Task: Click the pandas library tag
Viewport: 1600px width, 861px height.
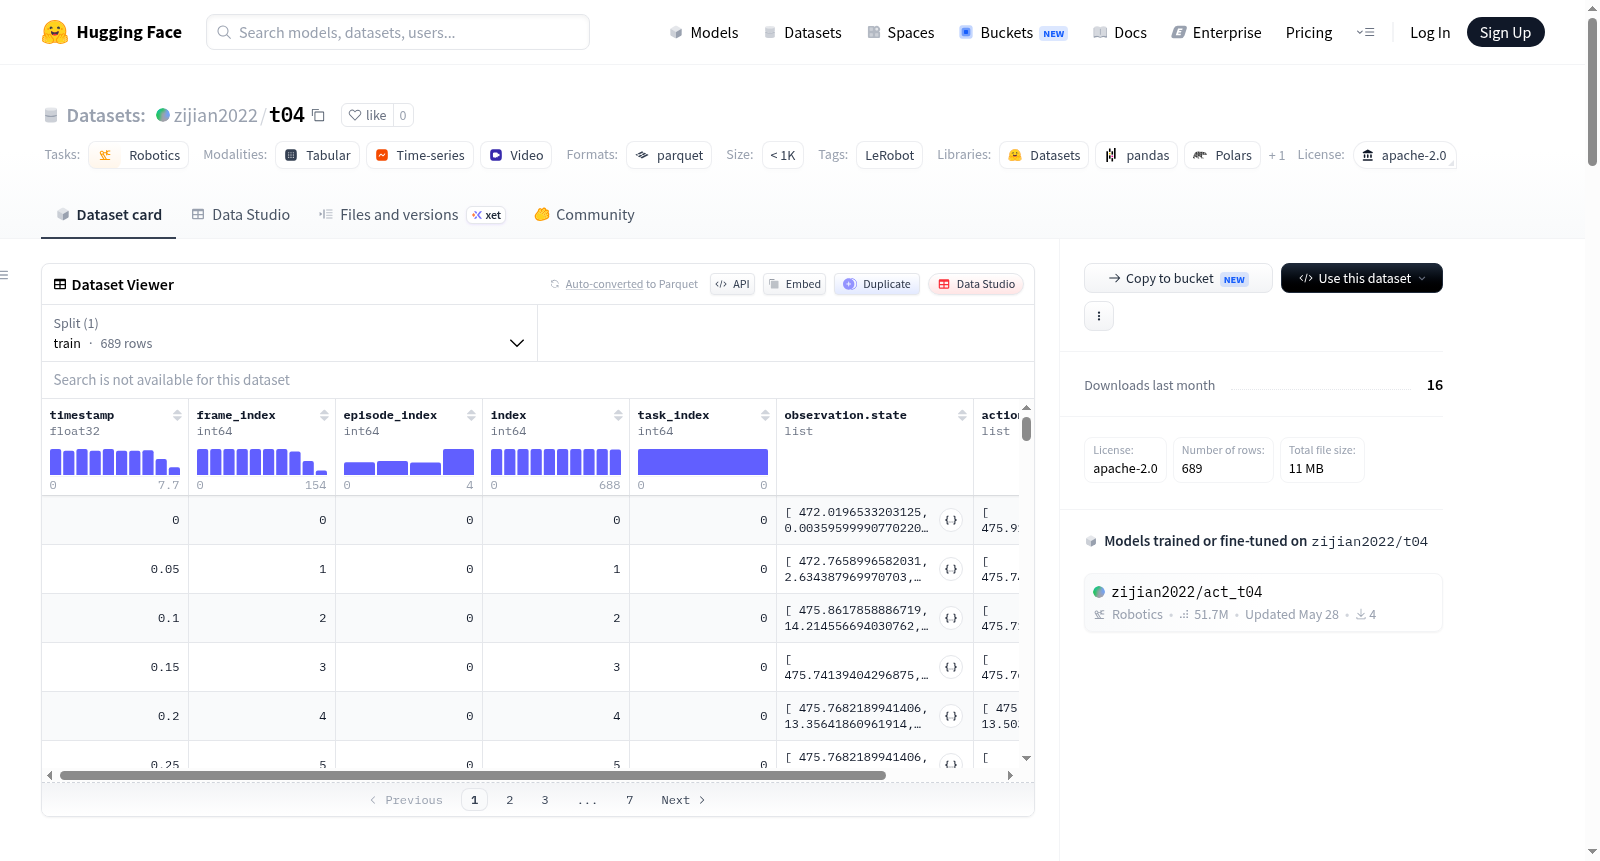Action: pos(1137,155)
